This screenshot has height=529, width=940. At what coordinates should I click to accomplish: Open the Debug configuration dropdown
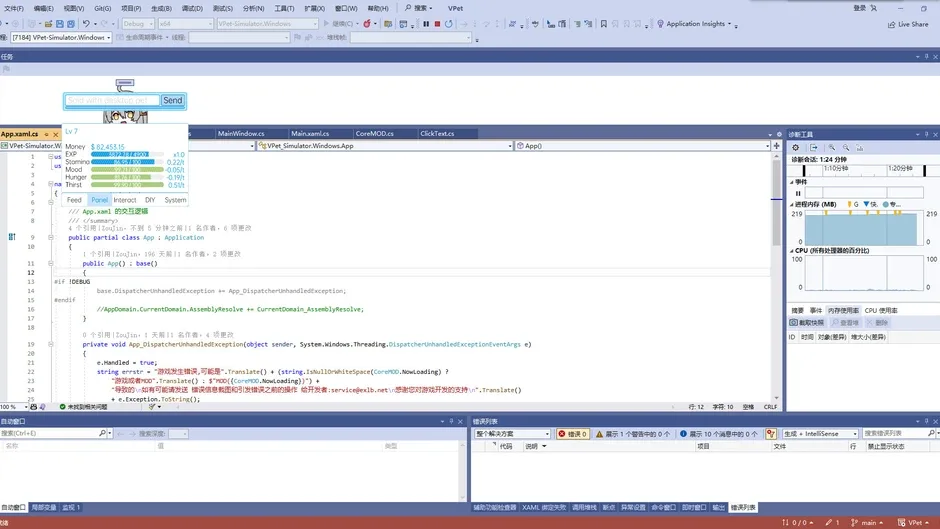coord(138,24)
